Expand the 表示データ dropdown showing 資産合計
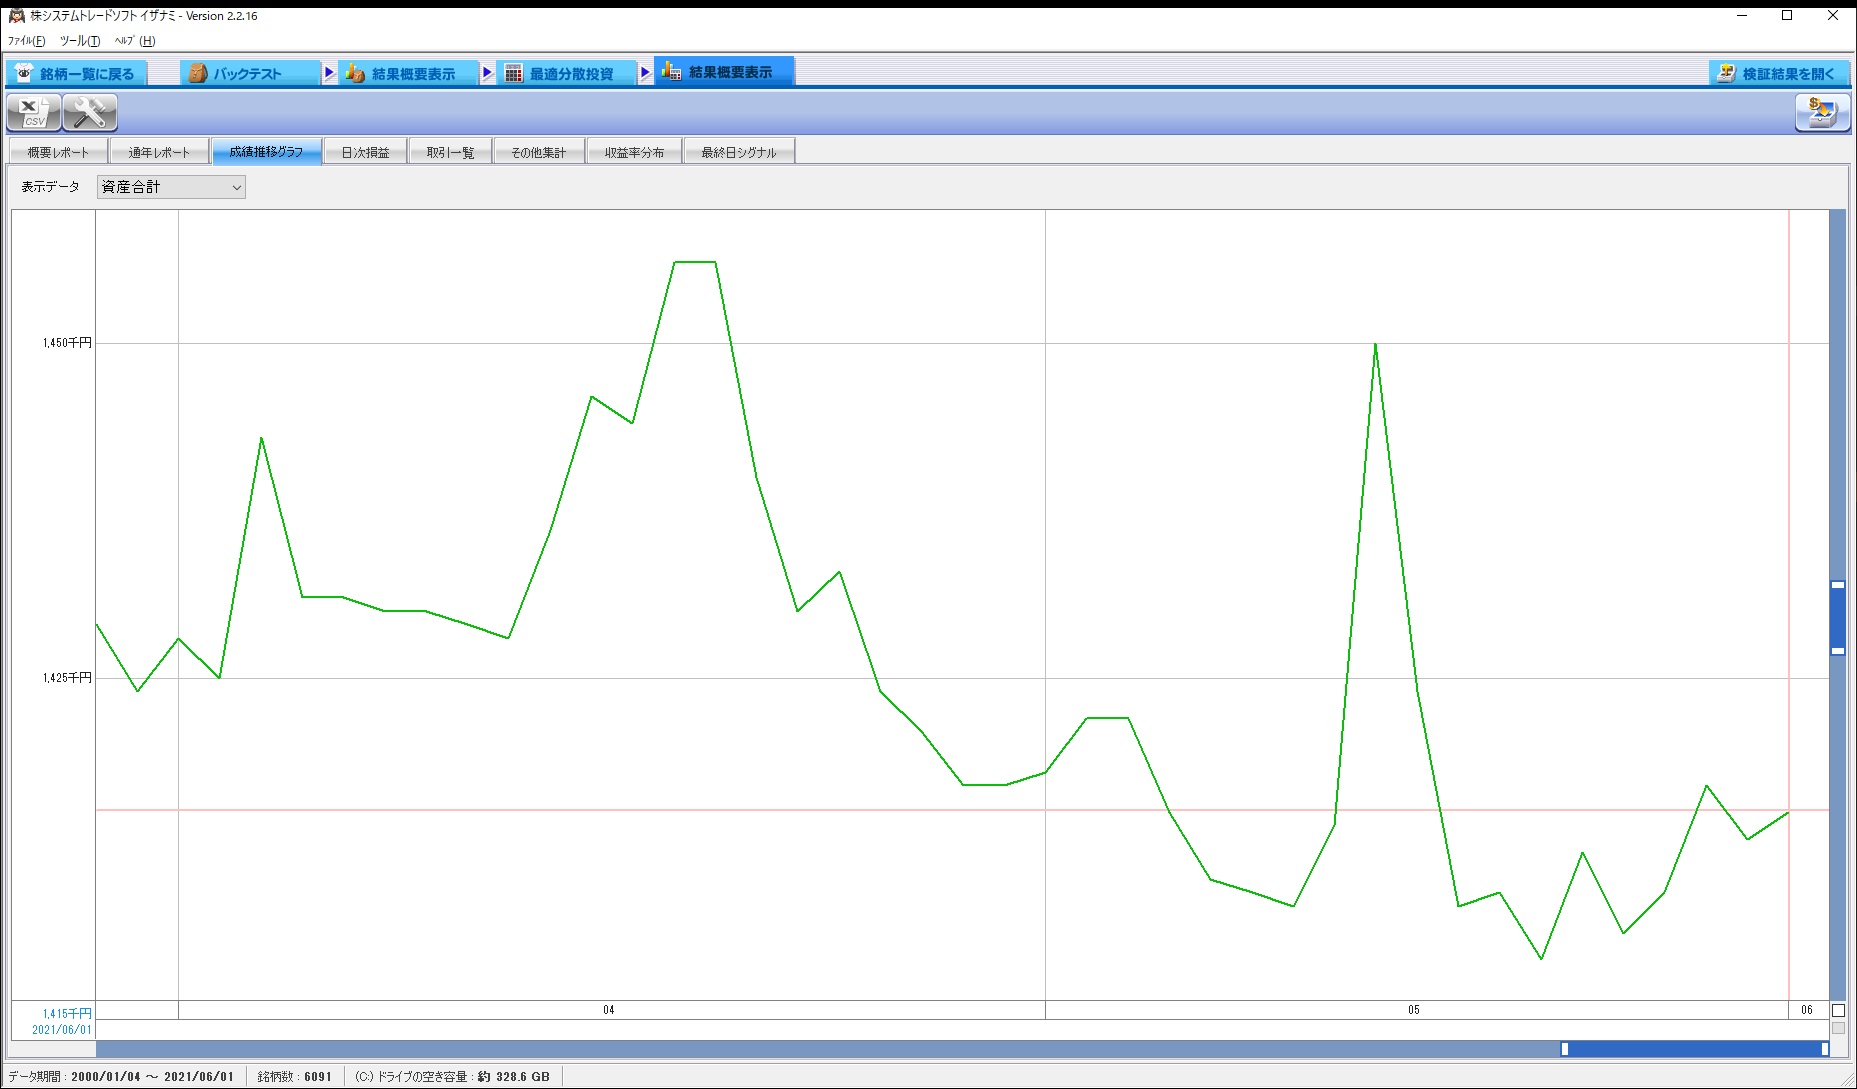Viewport: 1857px width, 1089px height. 171,187
